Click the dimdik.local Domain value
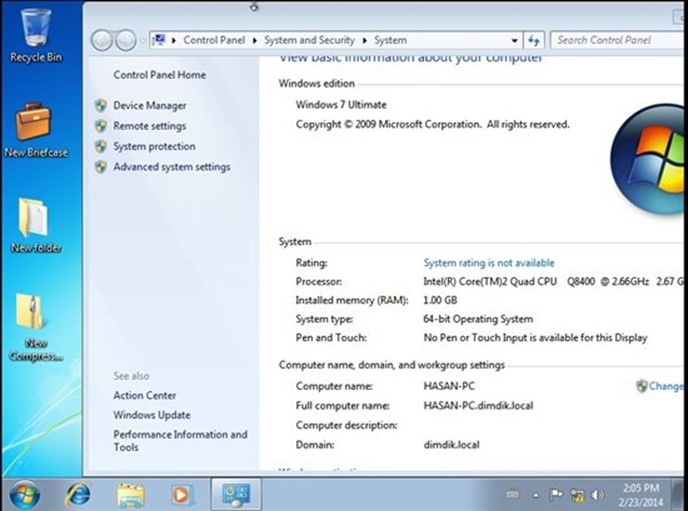This screenshot has height=511, width=688. (x=452, y=445)
